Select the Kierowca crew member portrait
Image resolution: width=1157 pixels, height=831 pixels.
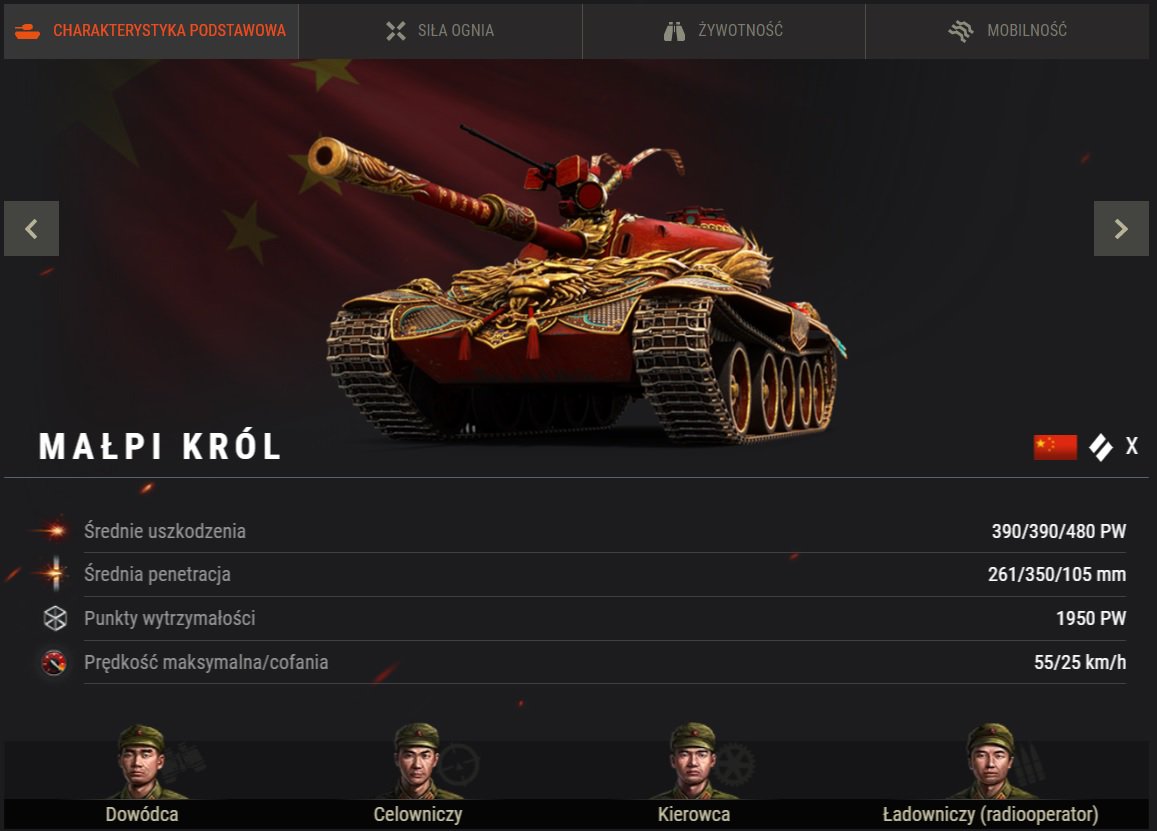(x=694, y=762)
